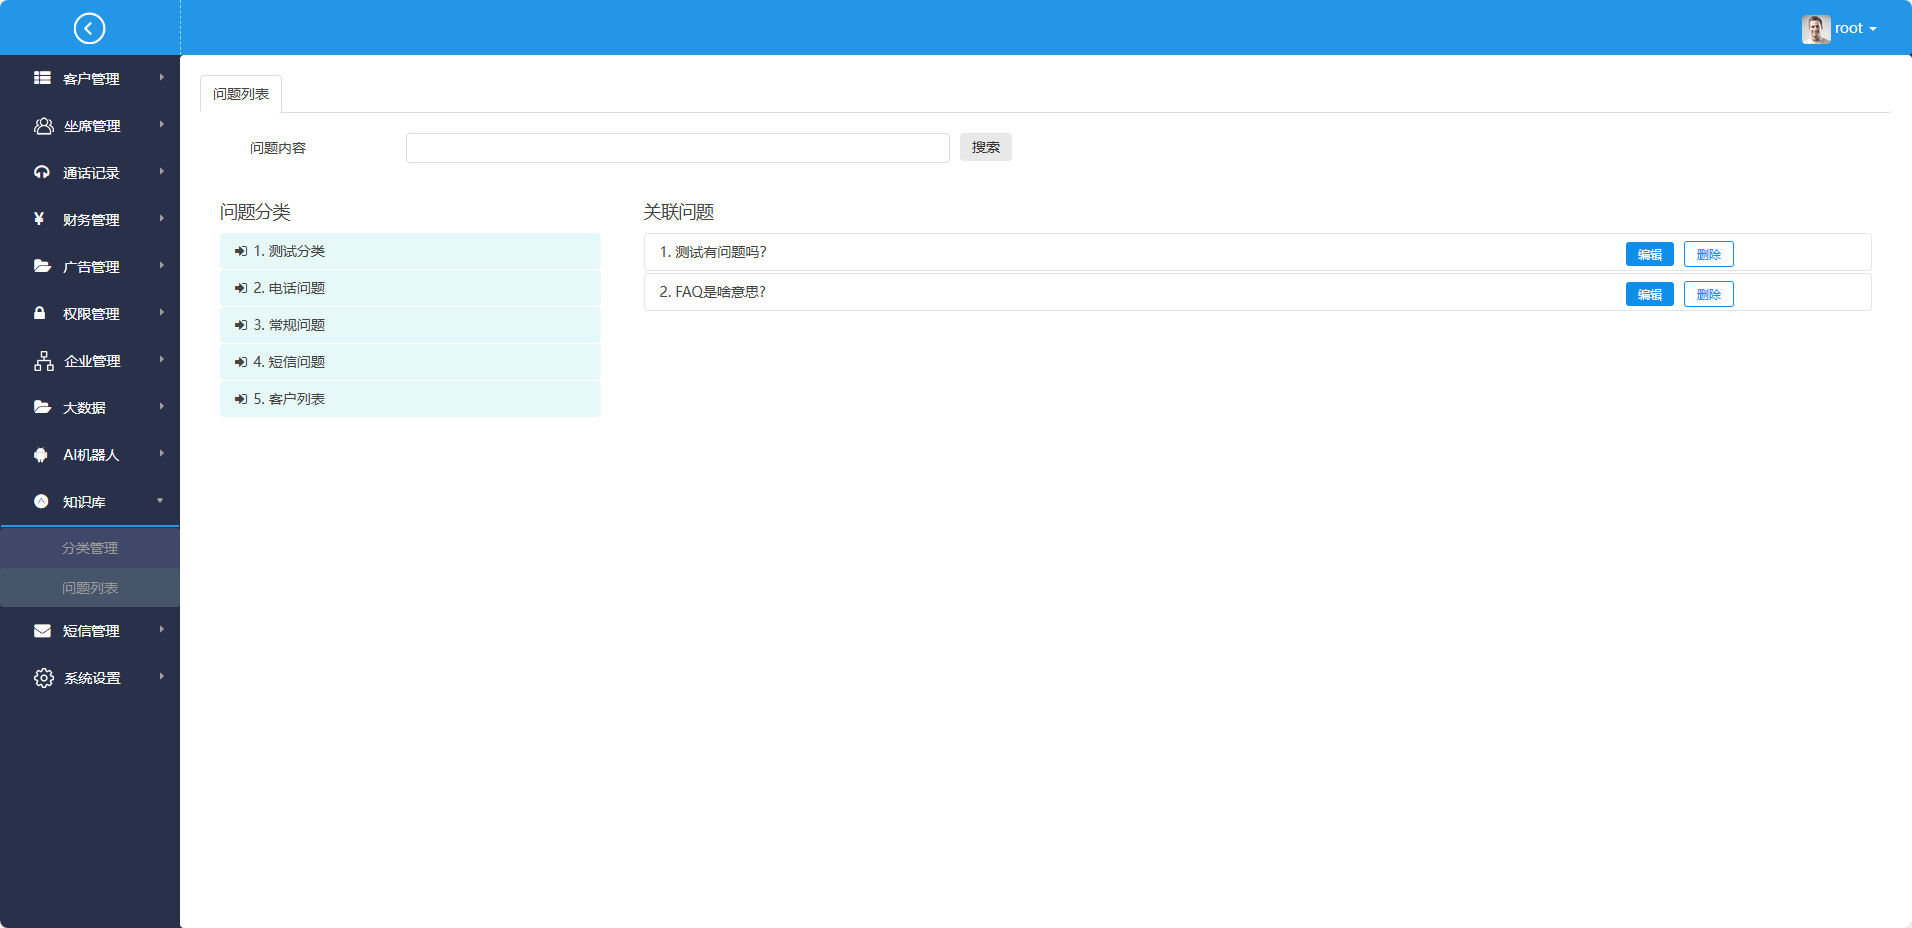Expand the 广告管理 sidebar menu arrow

[161, 266]
